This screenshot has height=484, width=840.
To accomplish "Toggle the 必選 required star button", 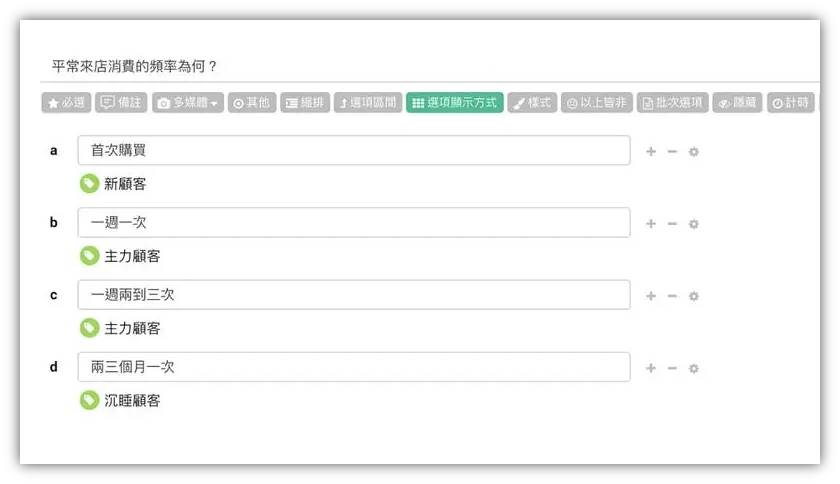I will coord(66,102).
